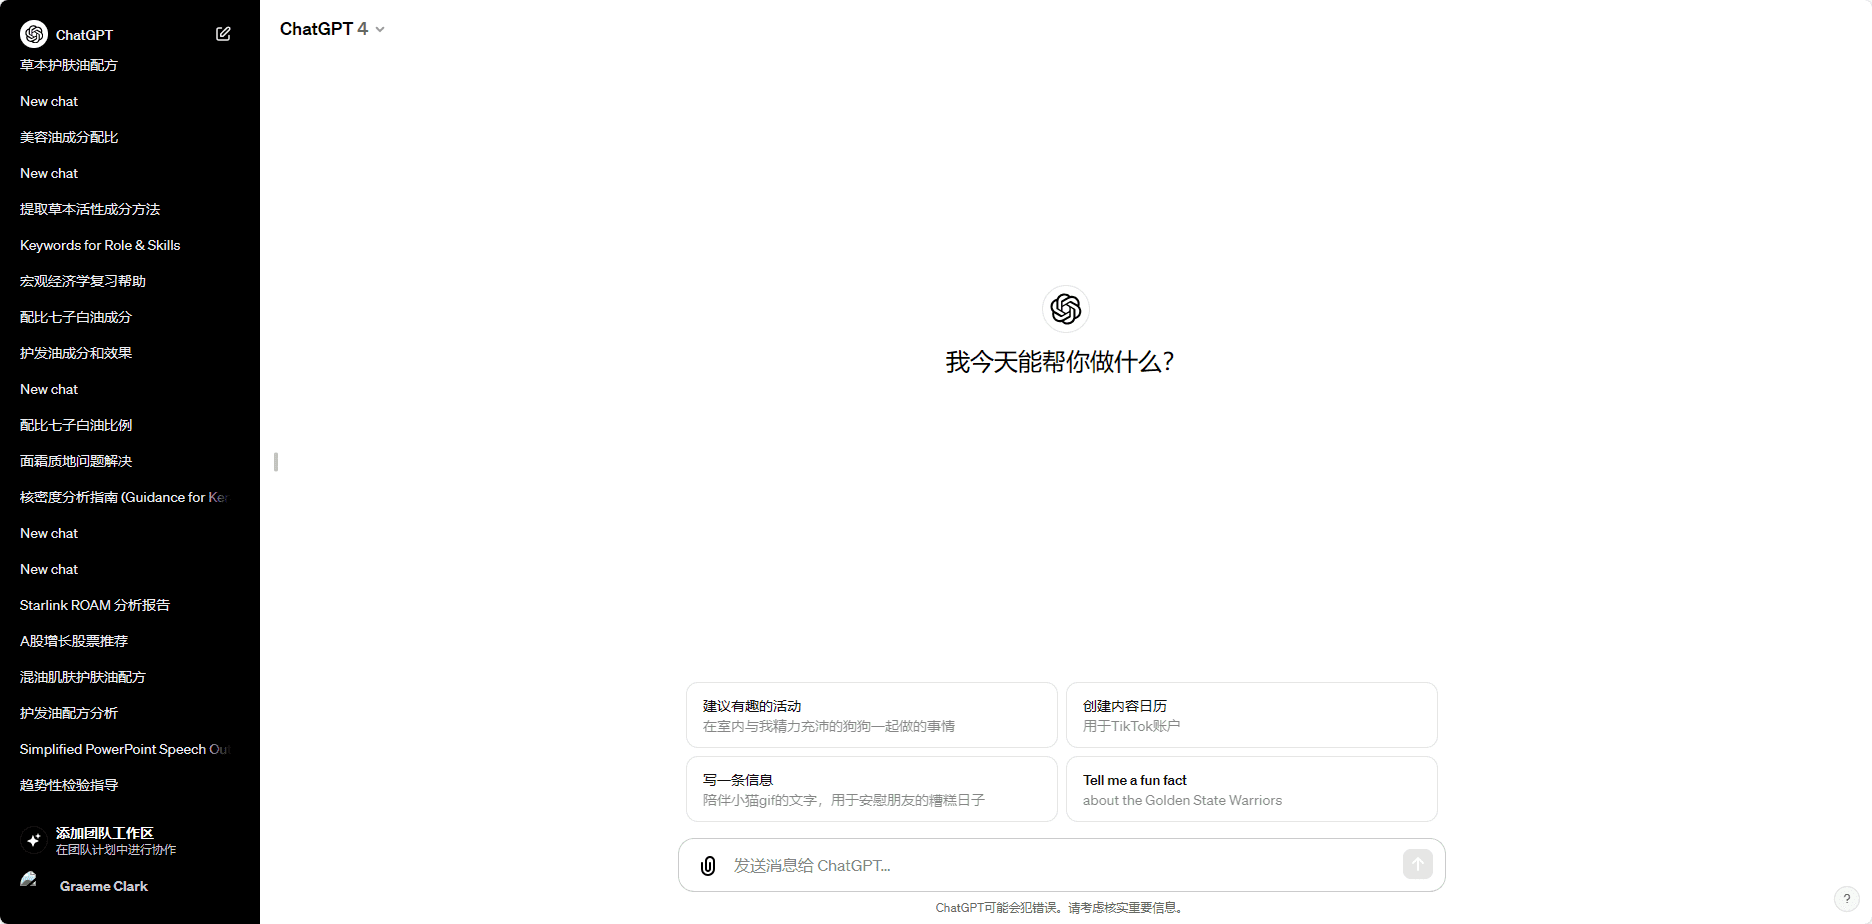Open the chat A股增长股票推荐
Viewport: 1872px width, 924px height.
[74, 641]
